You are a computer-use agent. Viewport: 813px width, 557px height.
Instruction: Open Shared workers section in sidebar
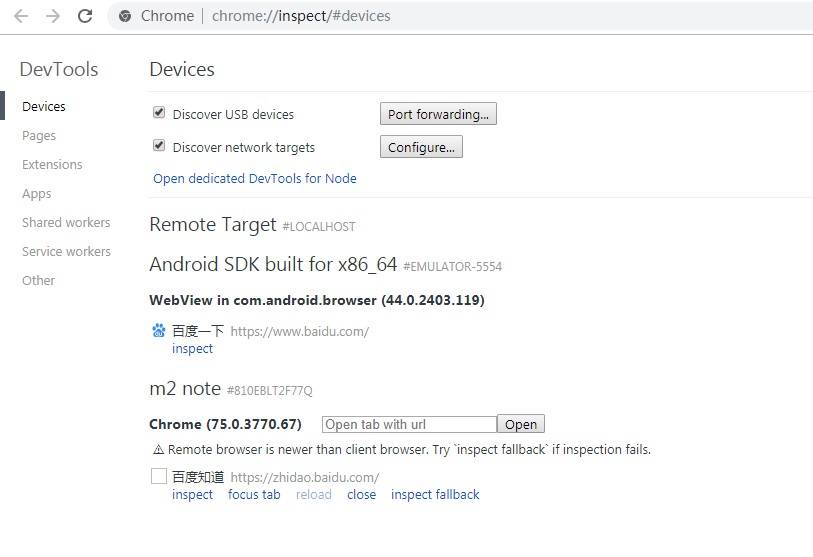click(66, 222)
